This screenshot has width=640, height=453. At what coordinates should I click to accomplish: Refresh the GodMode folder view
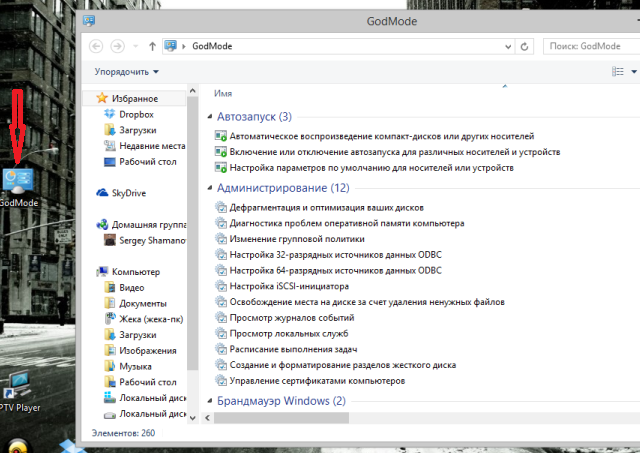click(524, 47)
